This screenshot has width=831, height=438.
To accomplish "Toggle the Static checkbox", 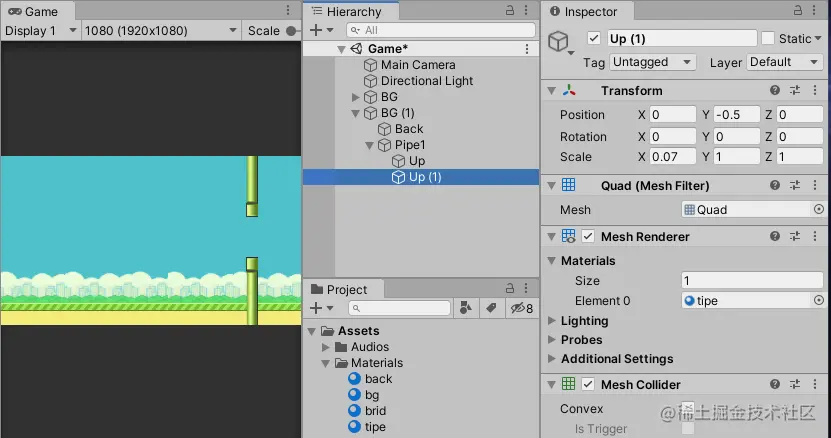I will tap(767, 38).
